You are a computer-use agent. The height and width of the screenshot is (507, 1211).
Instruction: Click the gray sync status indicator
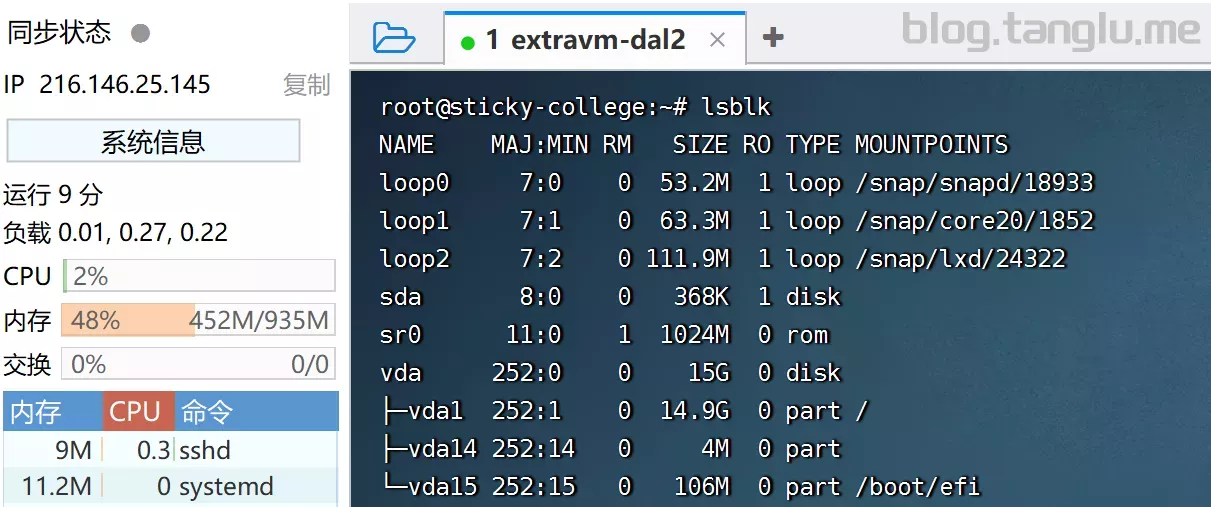click(141, 33)
